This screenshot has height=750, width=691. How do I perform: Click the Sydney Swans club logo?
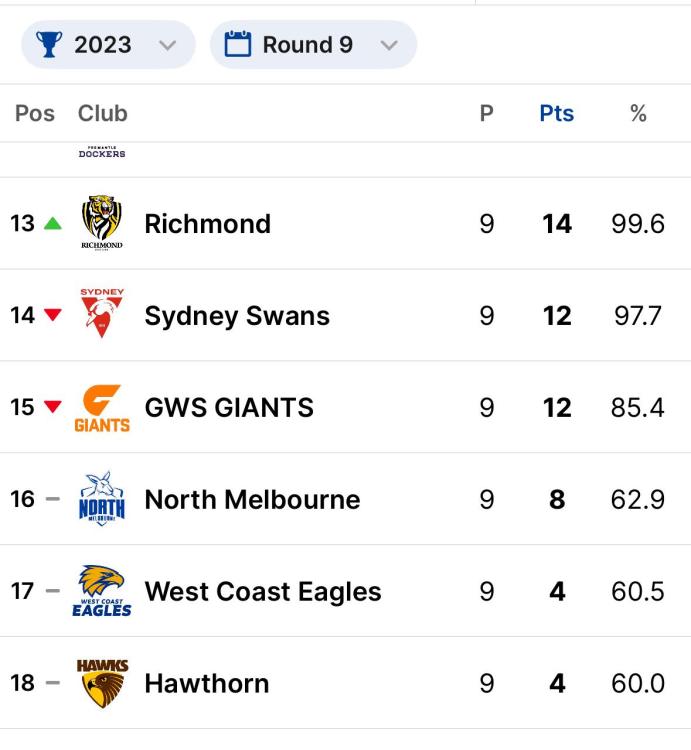tap(102, 313)
